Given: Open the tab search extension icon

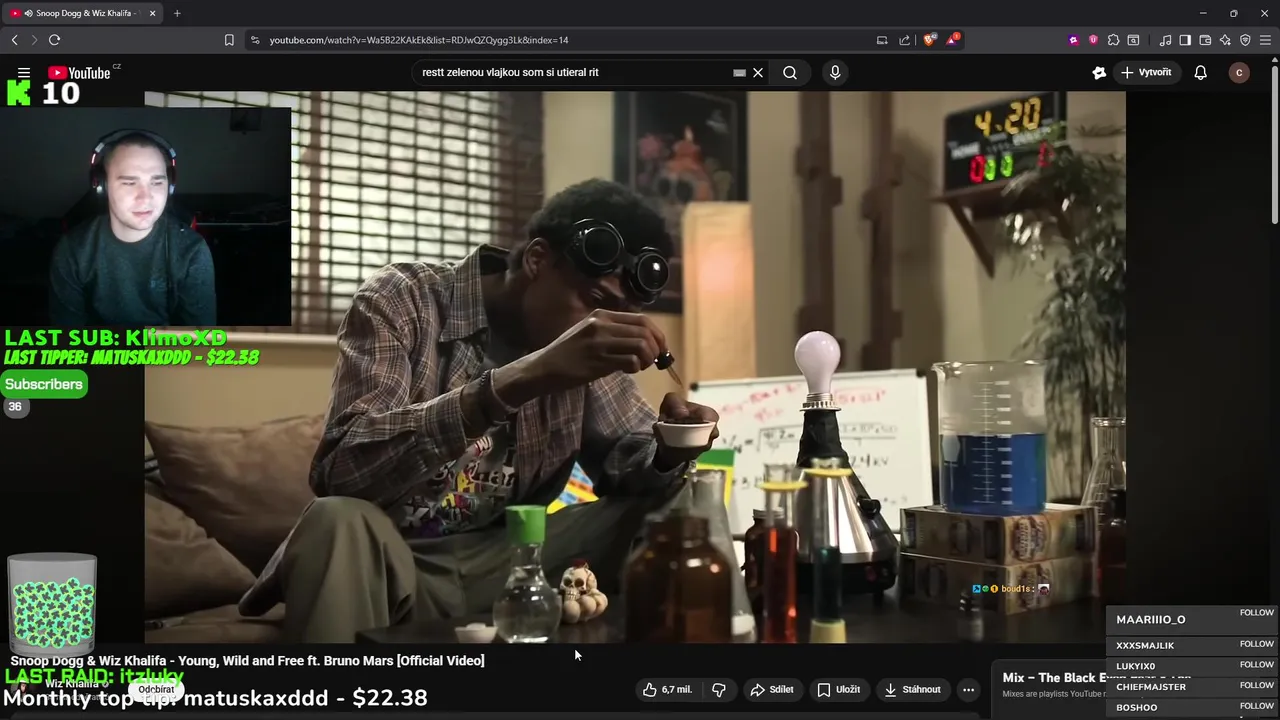Looking at the screenshot, I should [x=1133, y=40].
